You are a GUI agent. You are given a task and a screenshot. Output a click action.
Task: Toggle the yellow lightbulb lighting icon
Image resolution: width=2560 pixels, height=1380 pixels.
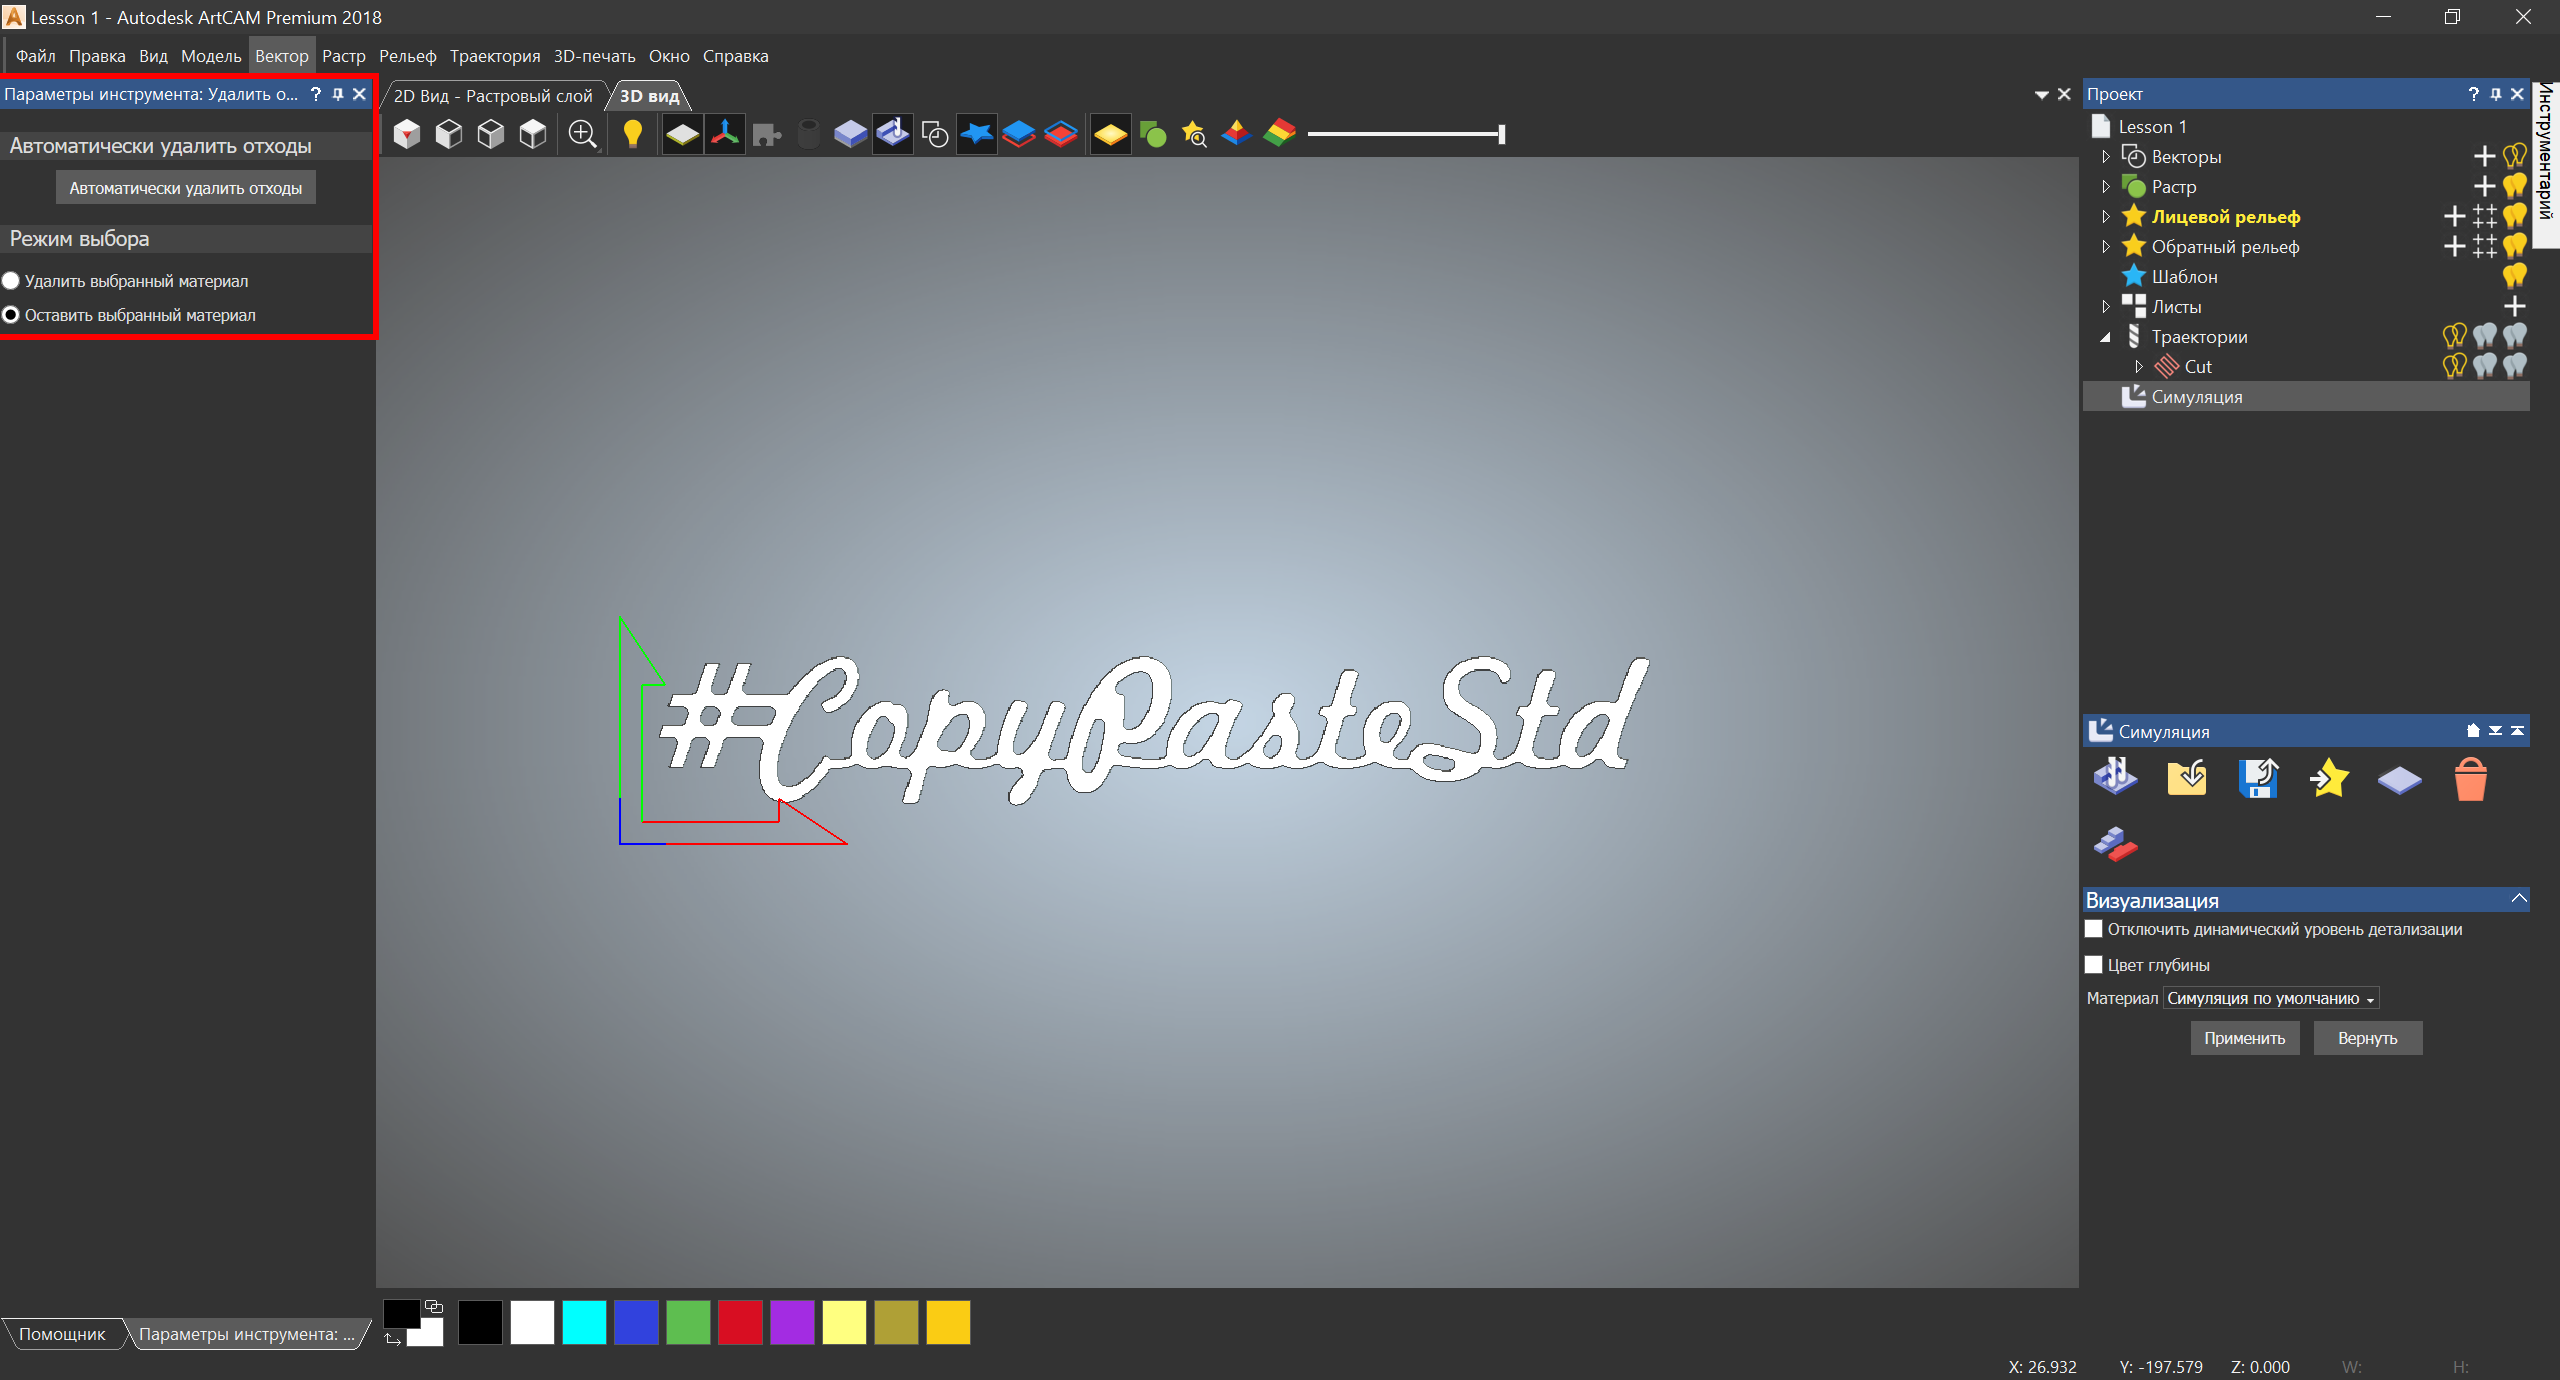(x=632, y=134)
